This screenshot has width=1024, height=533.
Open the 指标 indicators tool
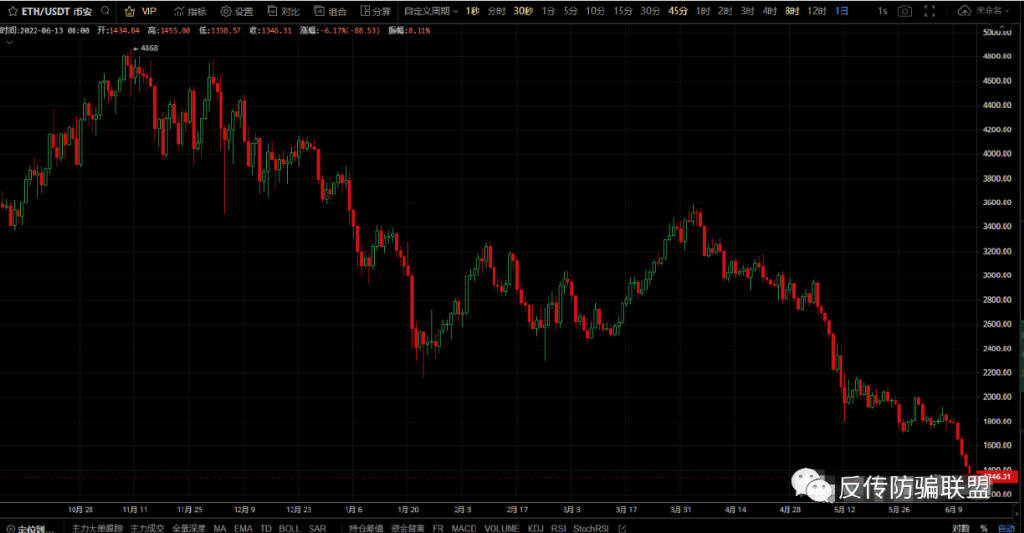(x=189, y=11)
